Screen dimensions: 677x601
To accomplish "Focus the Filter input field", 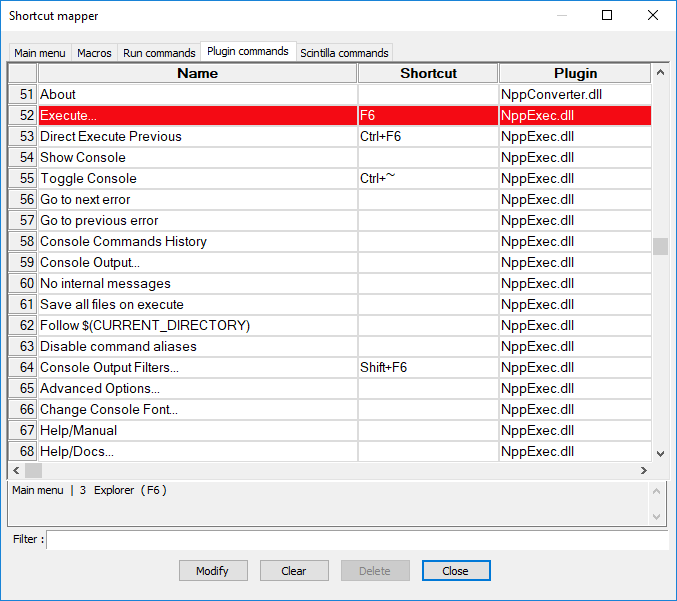I will point(357,540).
